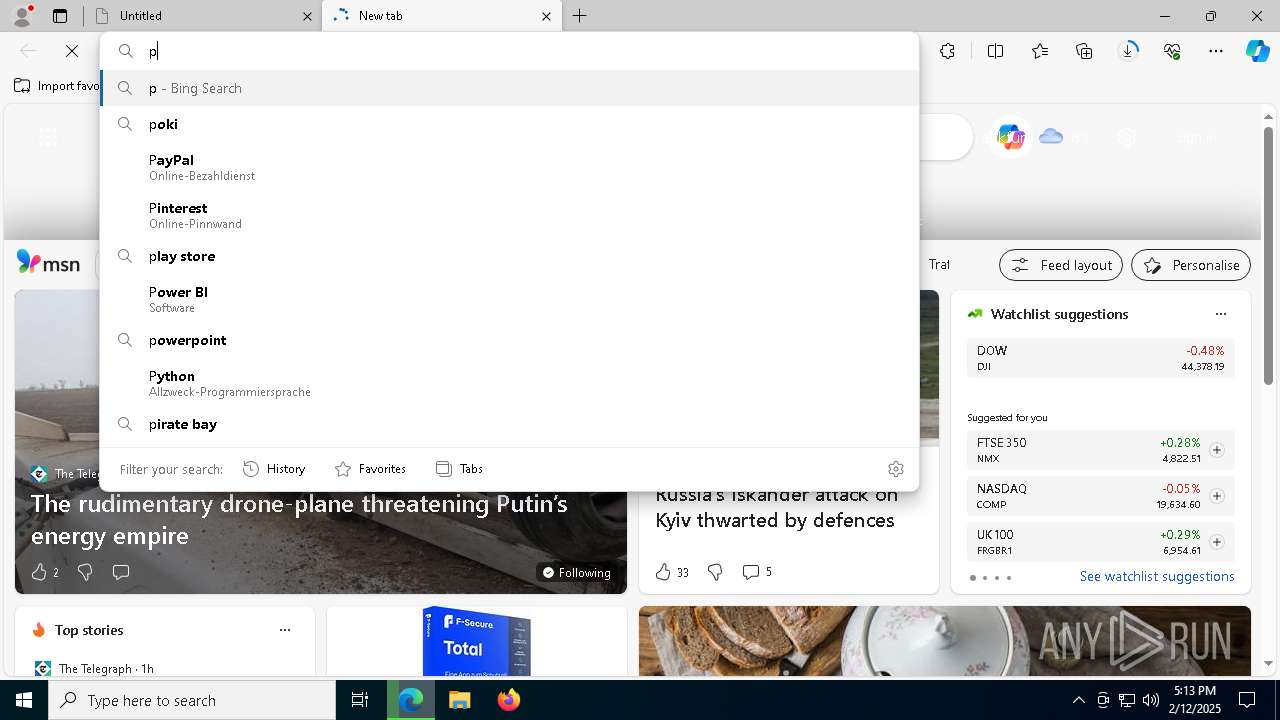Open the F-Secure Total ad thumbnail
Image resolution: width=1280 pixels, height=720 pixels.
coord(477,641)
